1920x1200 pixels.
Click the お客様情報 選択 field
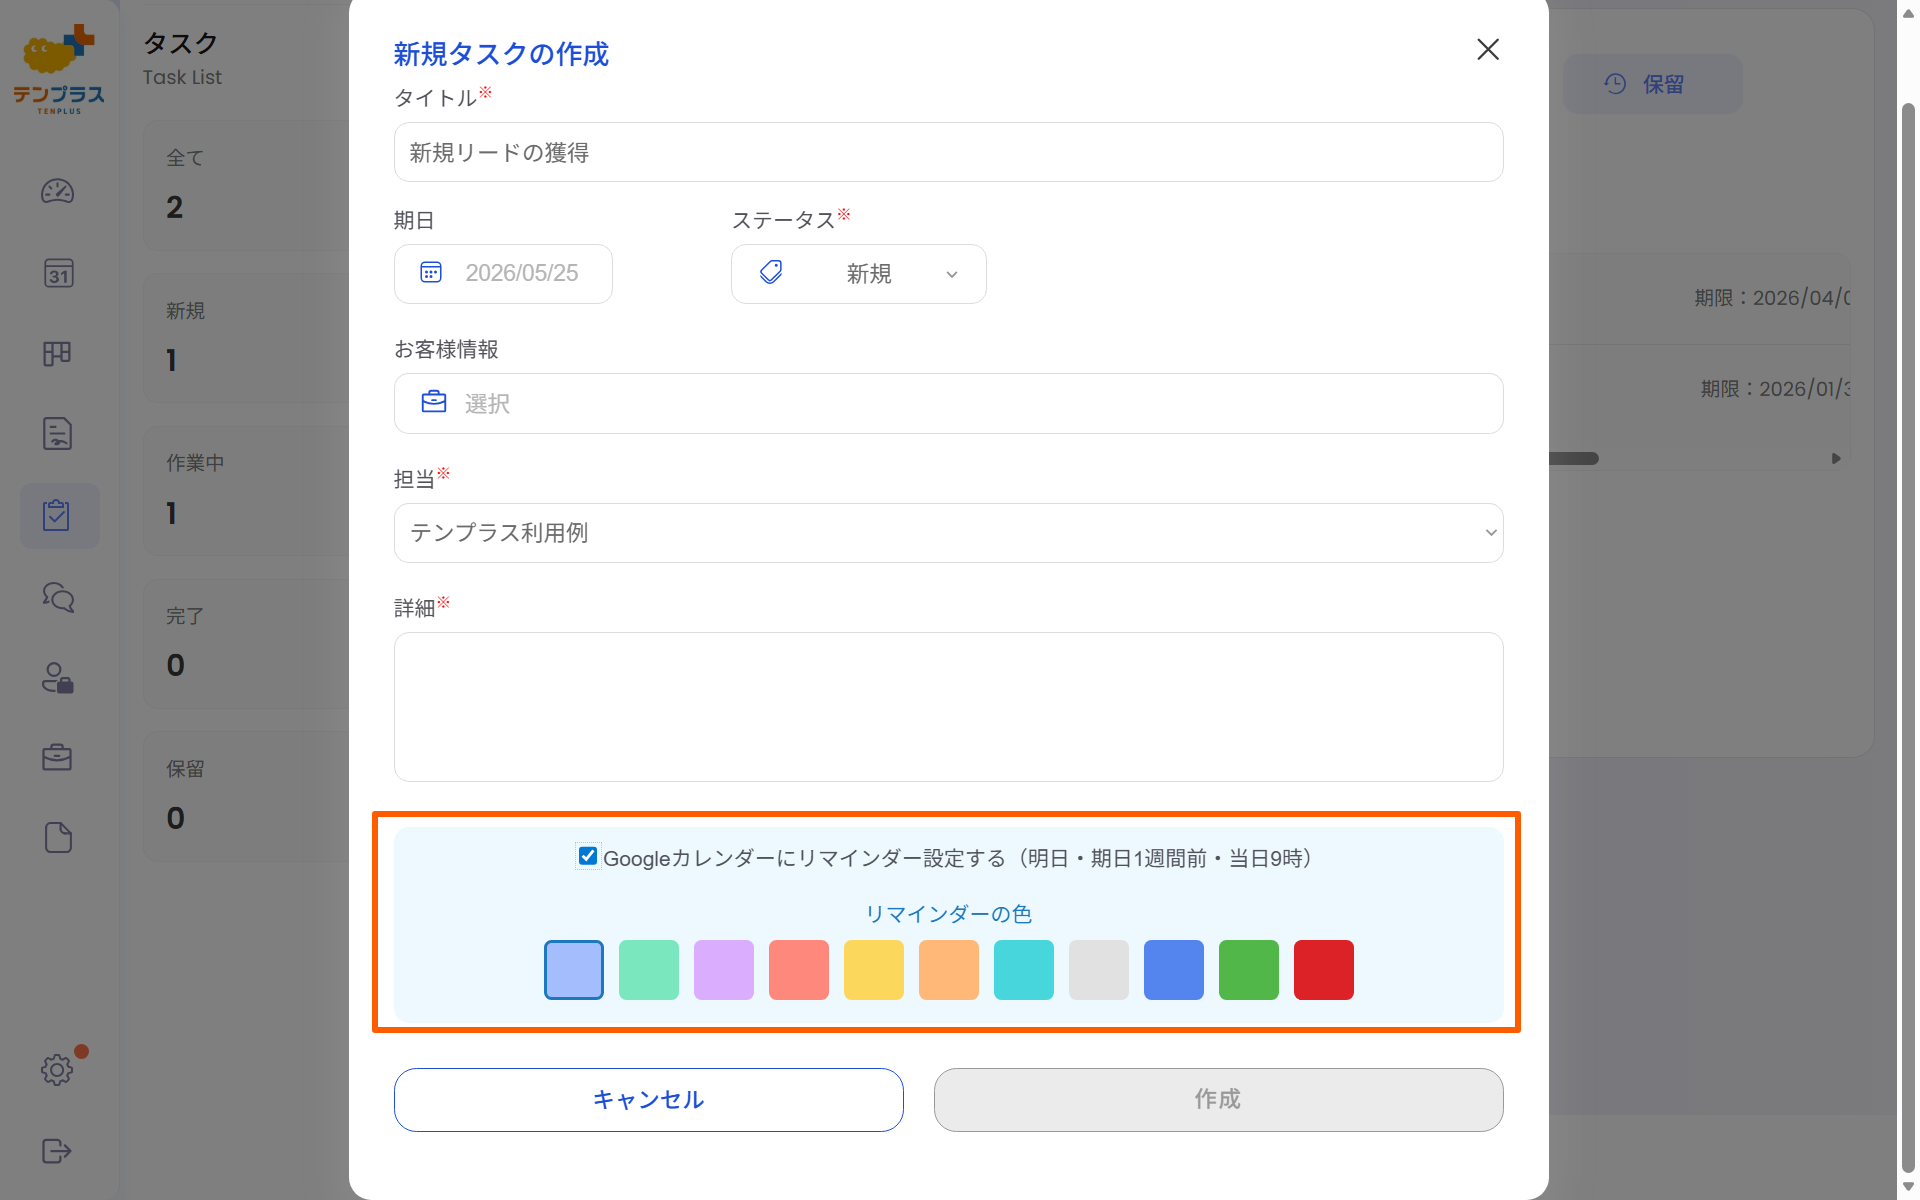tap(948, 403)
